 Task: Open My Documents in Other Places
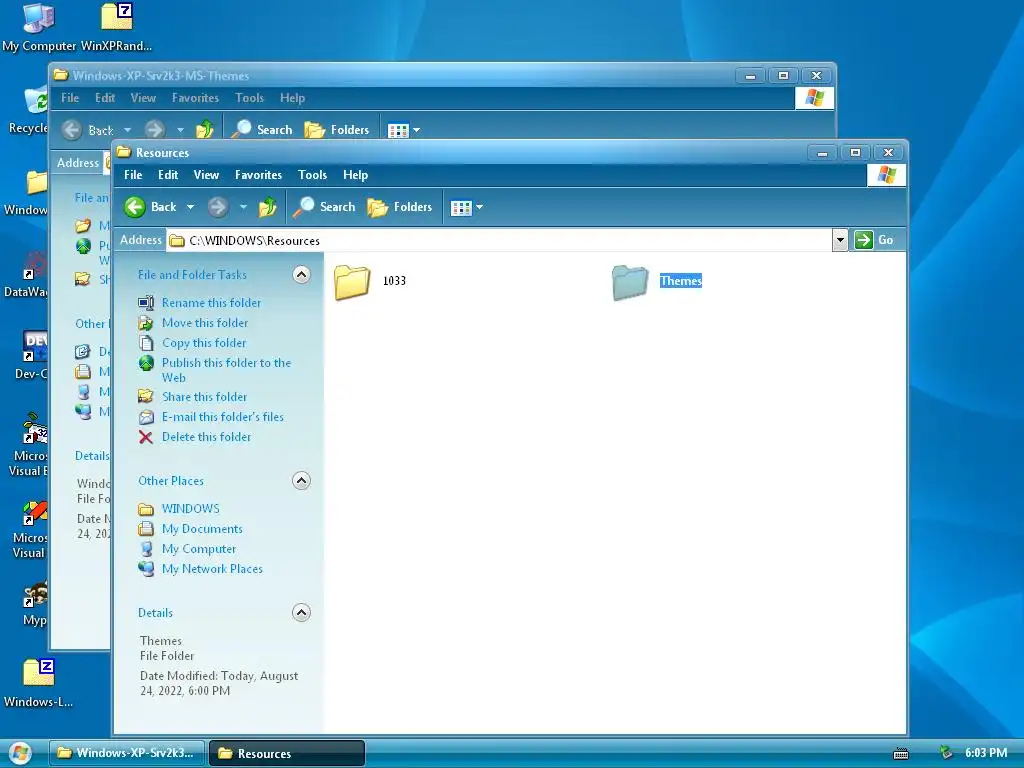pos(202,529)
